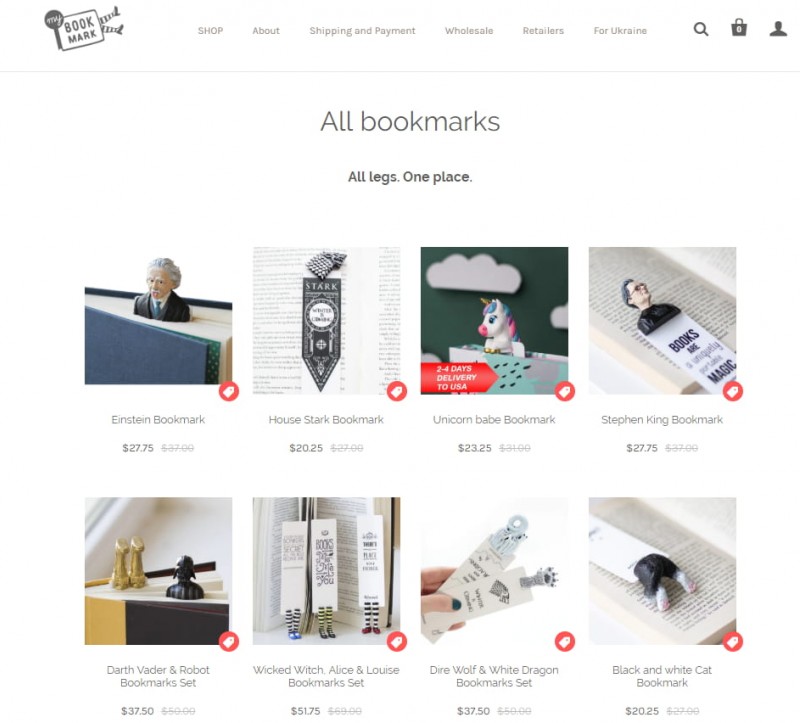Click sale tag on Black and white Cat
Image resolution: width=800 pixels, height=723 pixels.
pyautogui.click(x=733, y=641)
